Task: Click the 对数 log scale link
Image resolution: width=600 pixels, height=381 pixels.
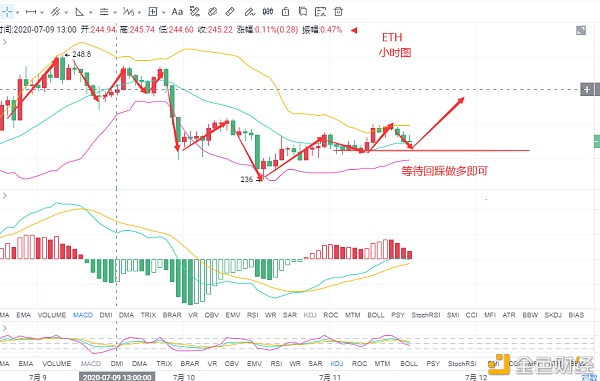Action: (x=590, y=378)
